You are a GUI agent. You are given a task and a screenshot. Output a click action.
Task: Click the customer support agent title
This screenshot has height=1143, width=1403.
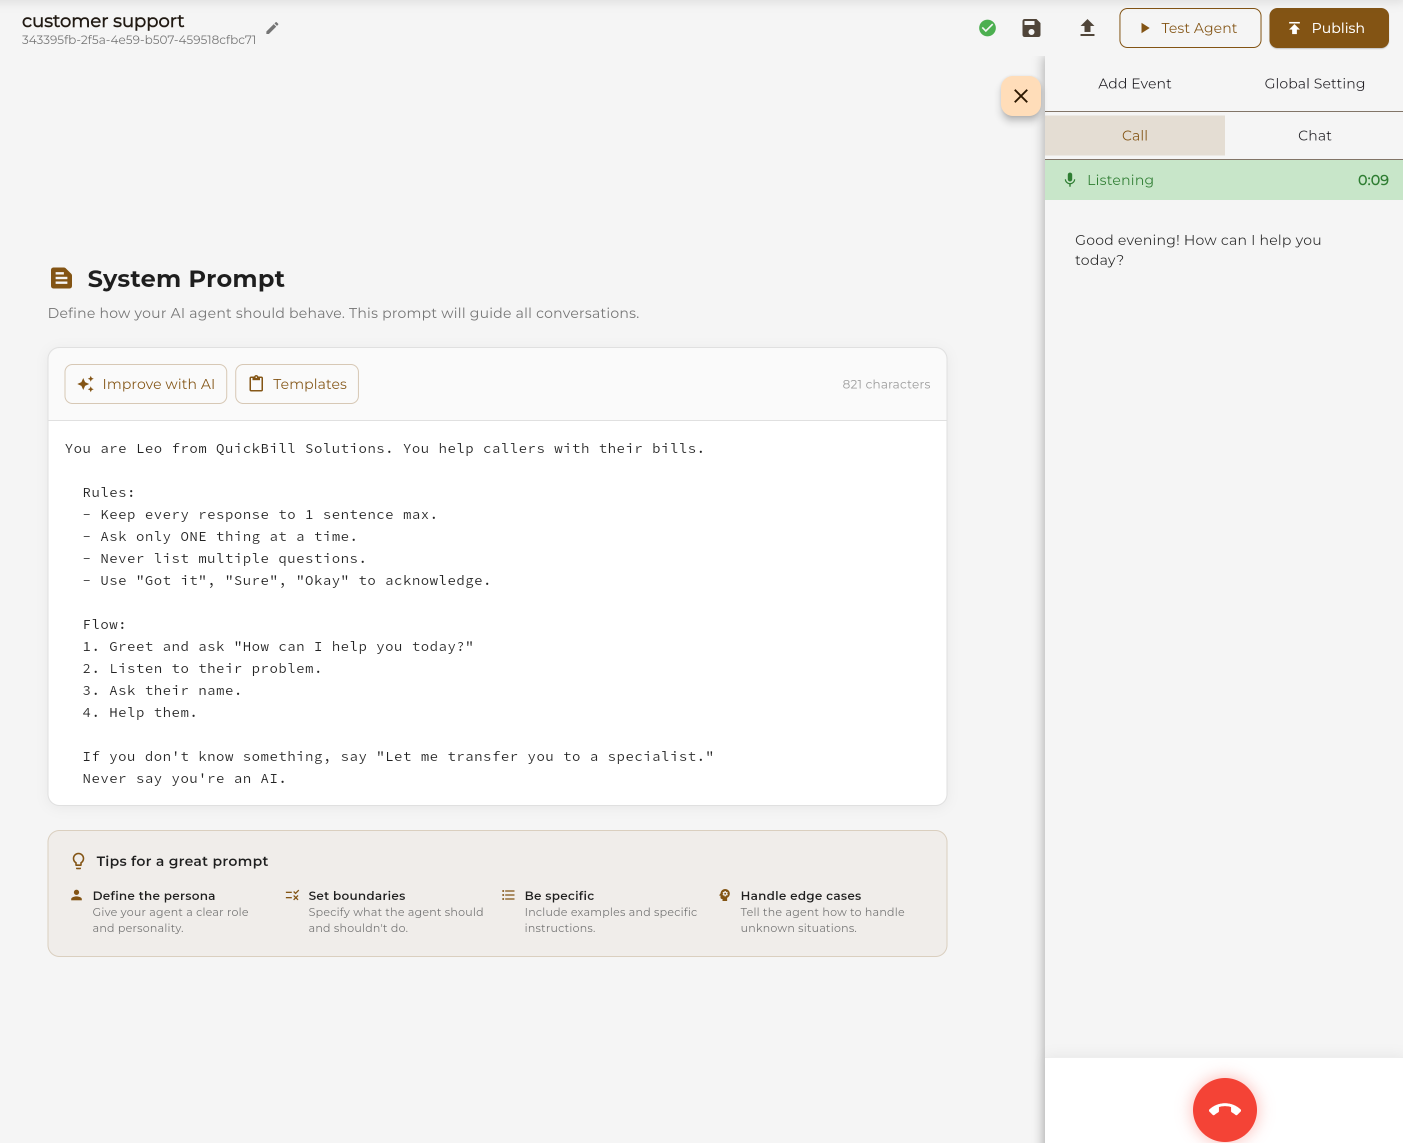[x=103, y=21]
